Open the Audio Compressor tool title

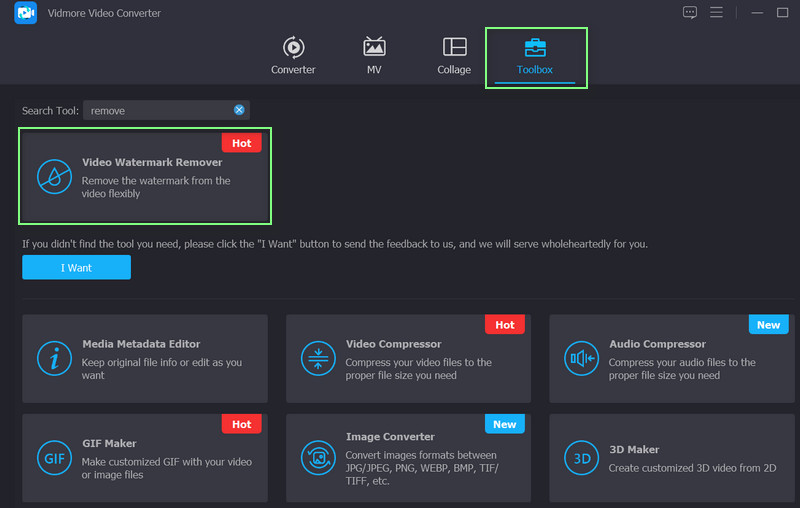(657, 344)
